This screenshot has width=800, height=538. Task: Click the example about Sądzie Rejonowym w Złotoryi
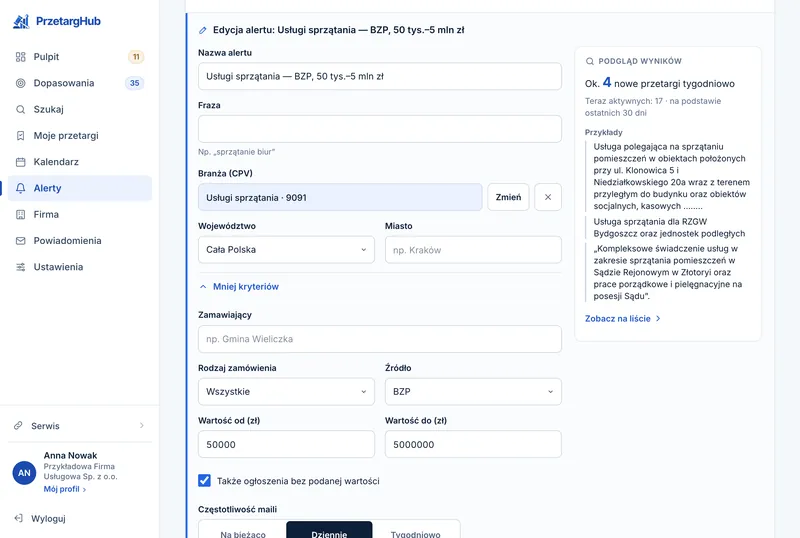click(x=667, y=272)
